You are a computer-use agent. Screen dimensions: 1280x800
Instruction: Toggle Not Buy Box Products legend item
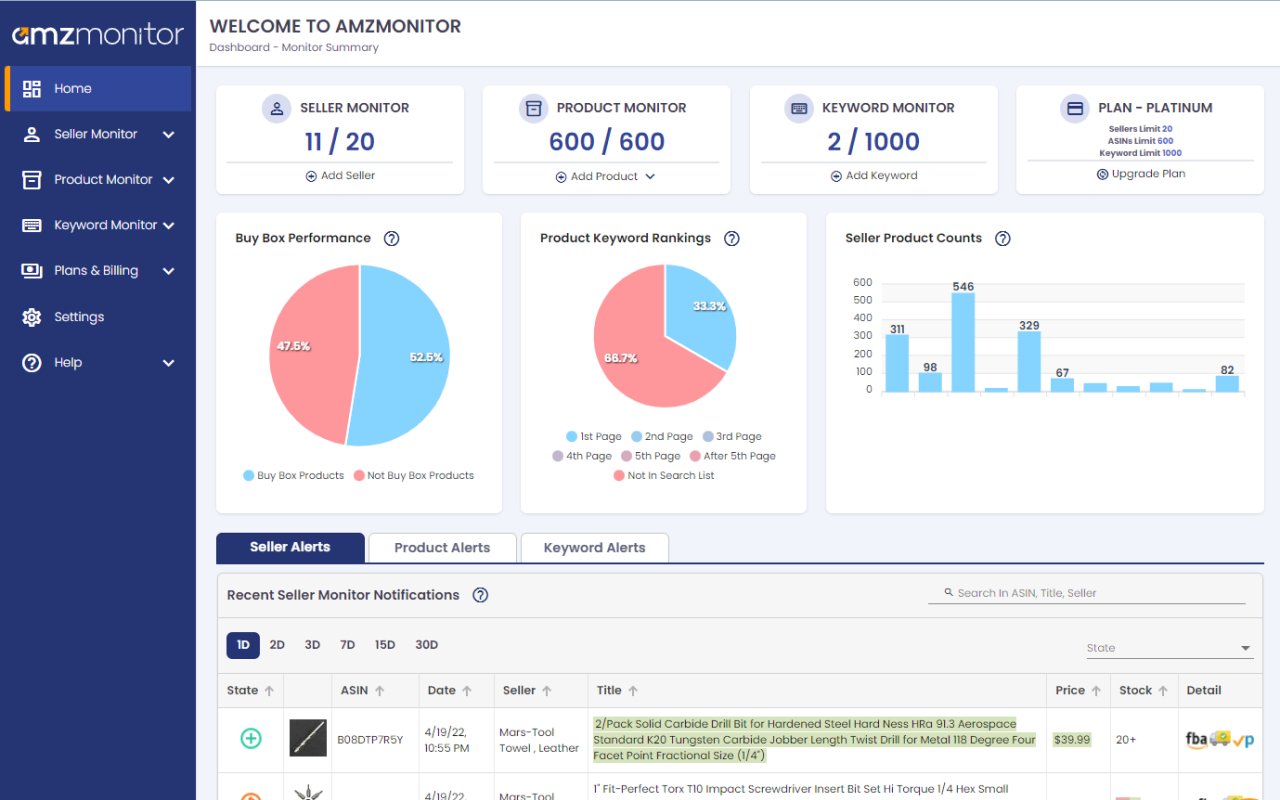(413, 476)
